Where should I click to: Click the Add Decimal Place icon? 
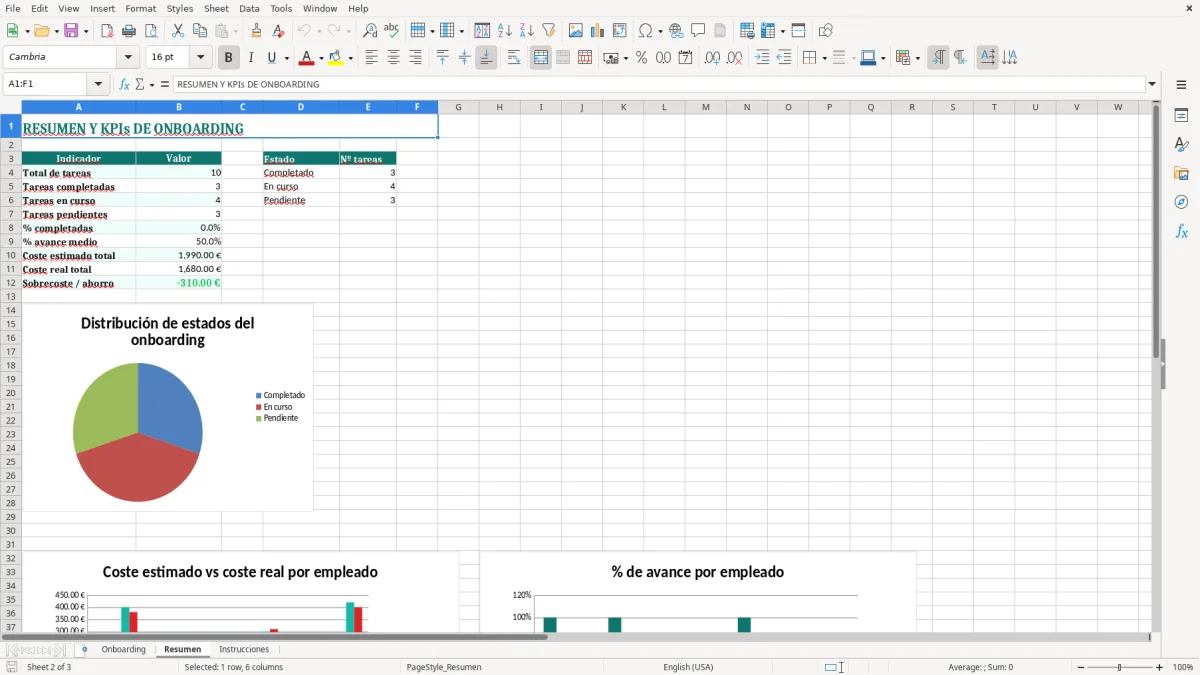(712, 58)
